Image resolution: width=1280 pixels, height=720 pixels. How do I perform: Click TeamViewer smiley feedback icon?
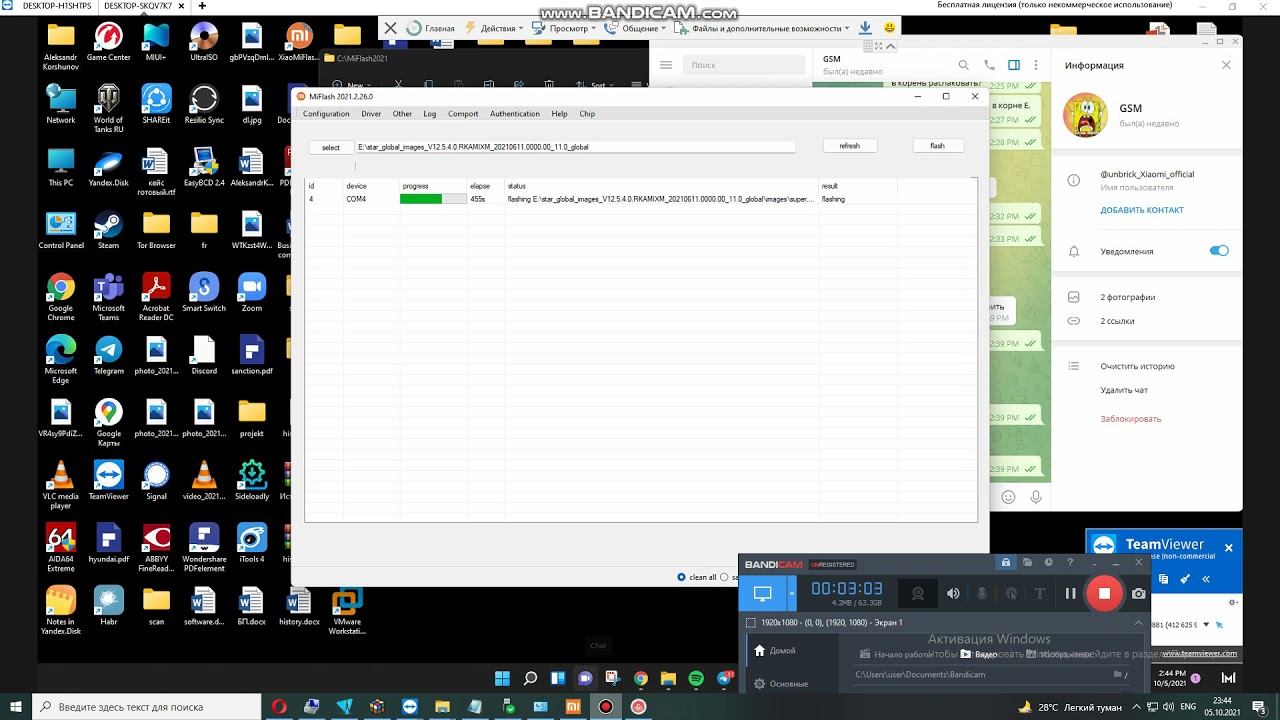(x=889, y=28)
